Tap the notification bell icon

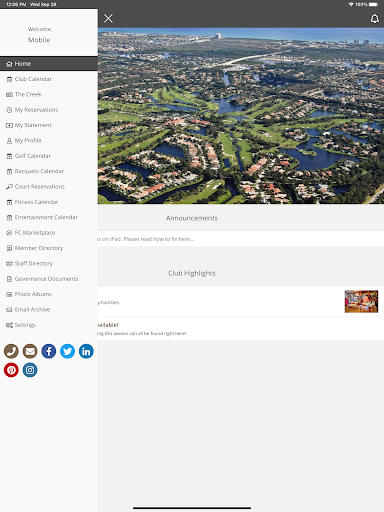pos(375,18)
